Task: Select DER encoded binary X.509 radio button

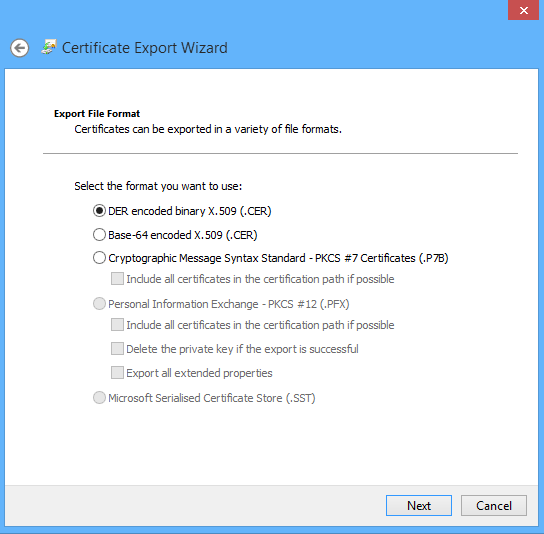Action: (x=99, y=211)
